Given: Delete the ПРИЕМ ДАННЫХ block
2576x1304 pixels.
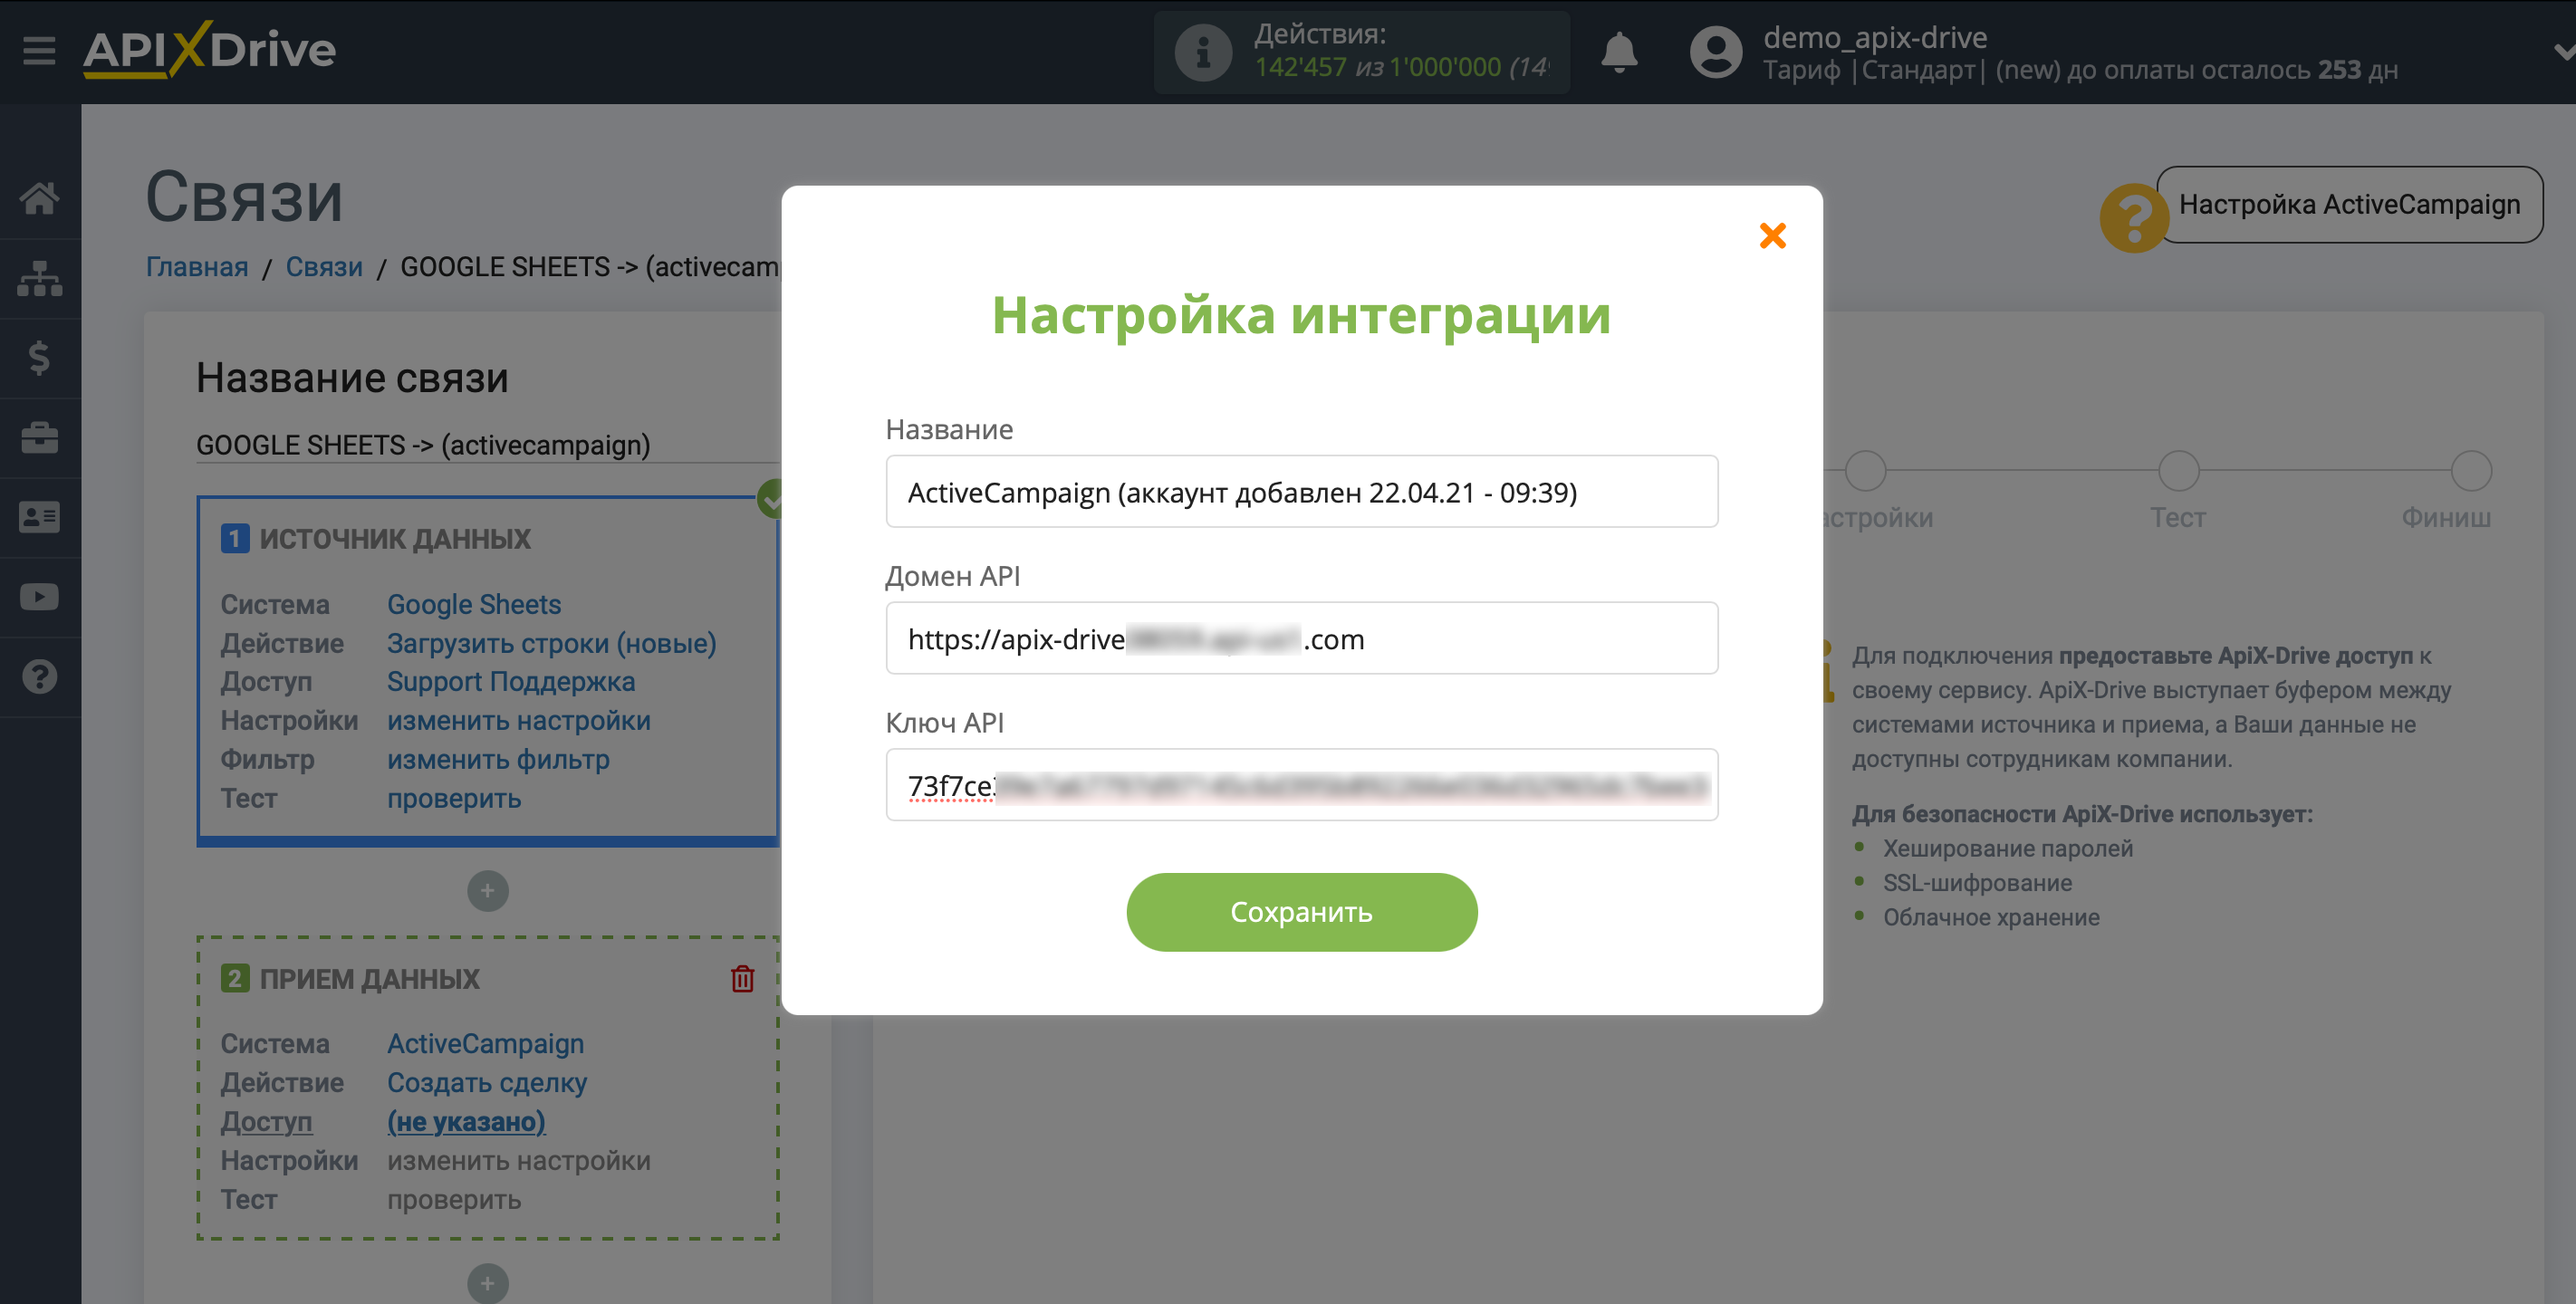Looking at the screenshot, I should (x=742, y=978).
